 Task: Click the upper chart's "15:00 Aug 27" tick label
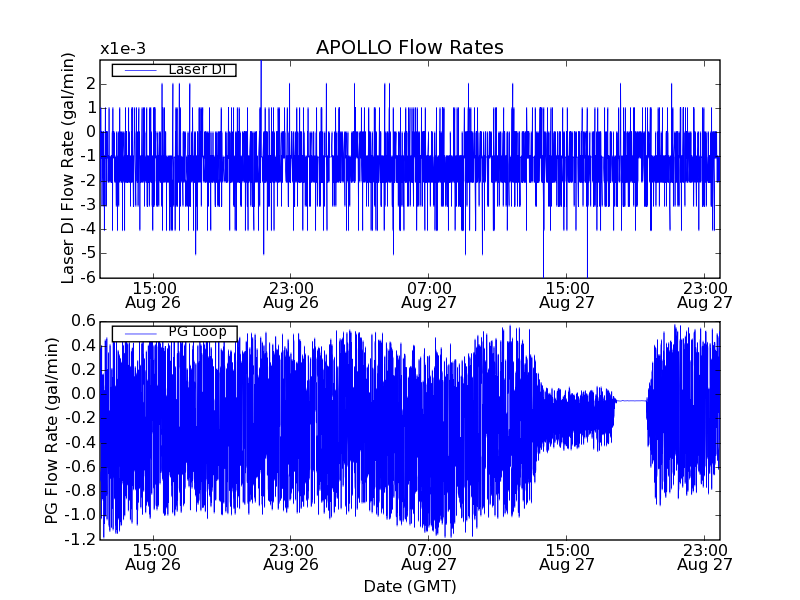click(x=567, y=294)
